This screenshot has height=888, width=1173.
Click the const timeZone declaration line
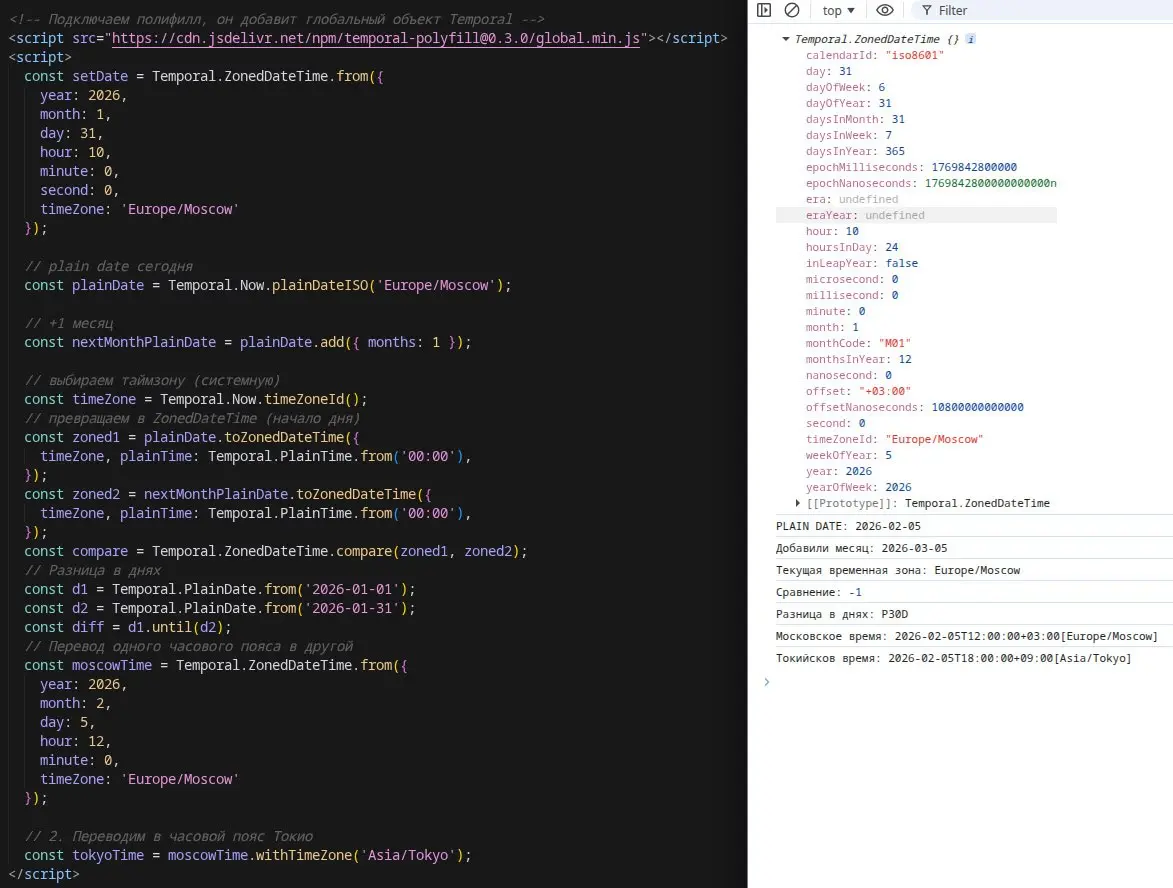point(195,399)
